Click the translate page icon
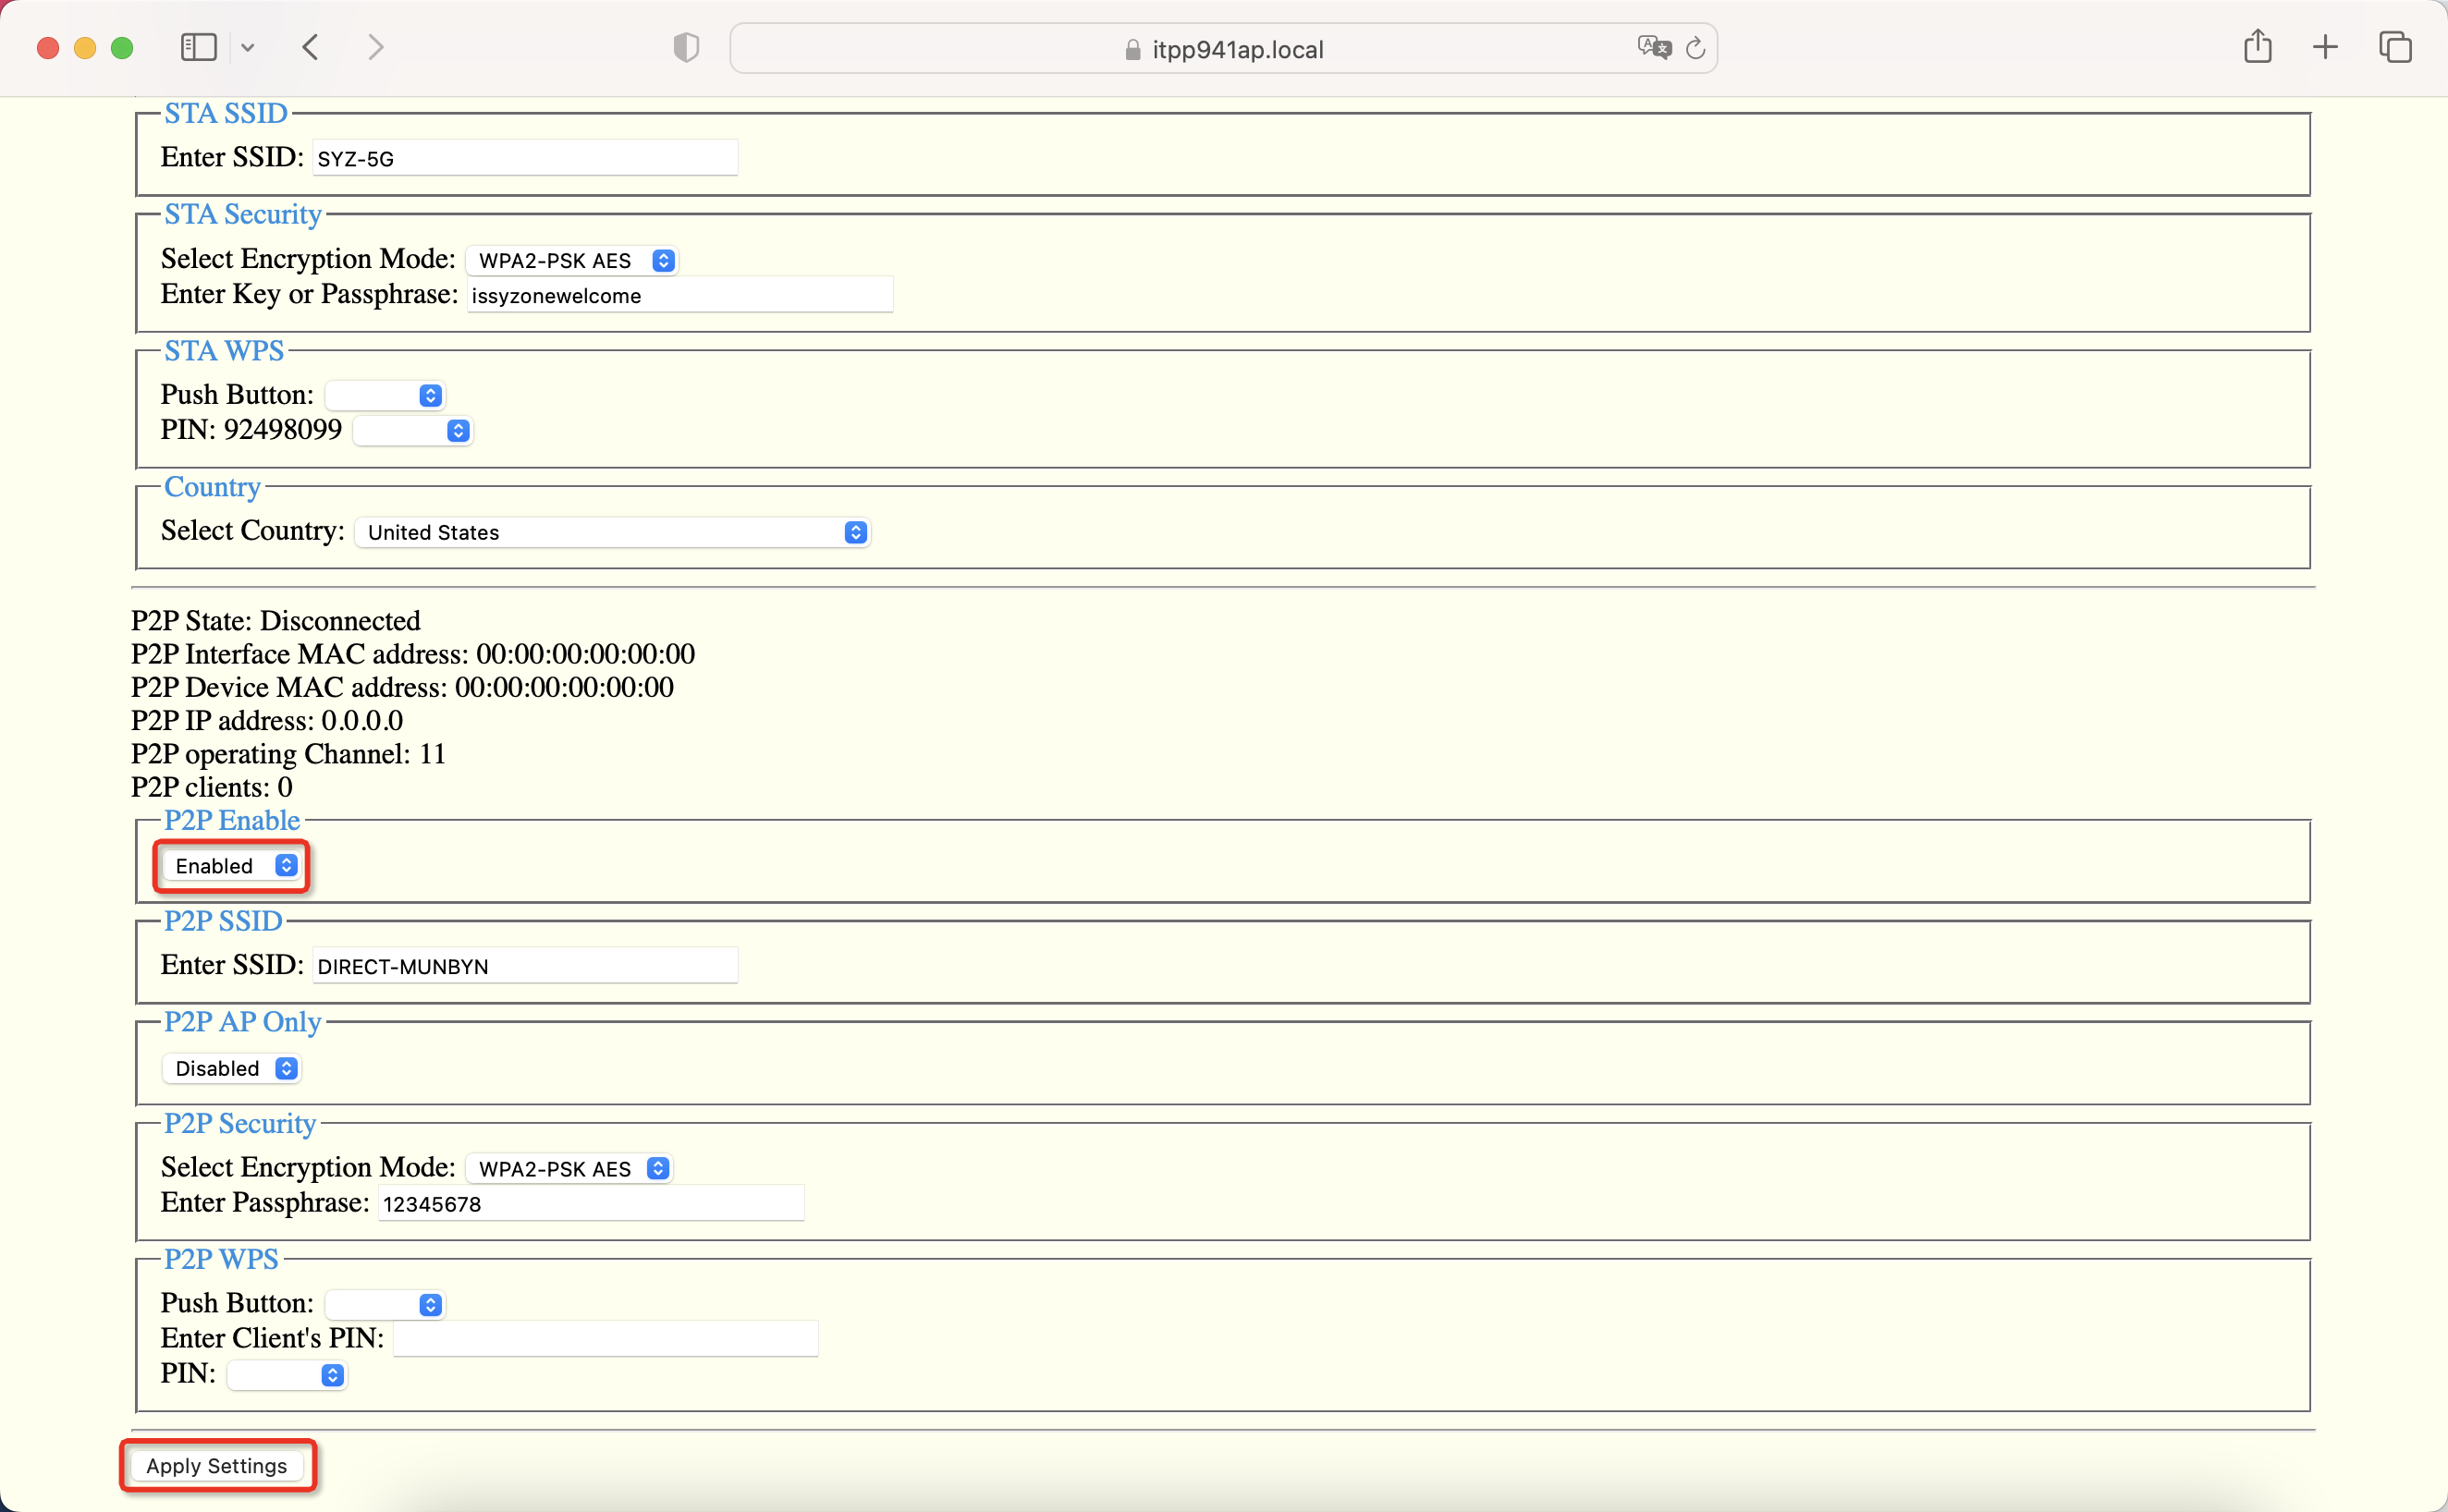2448x1512 pixels. (1654, 48)
